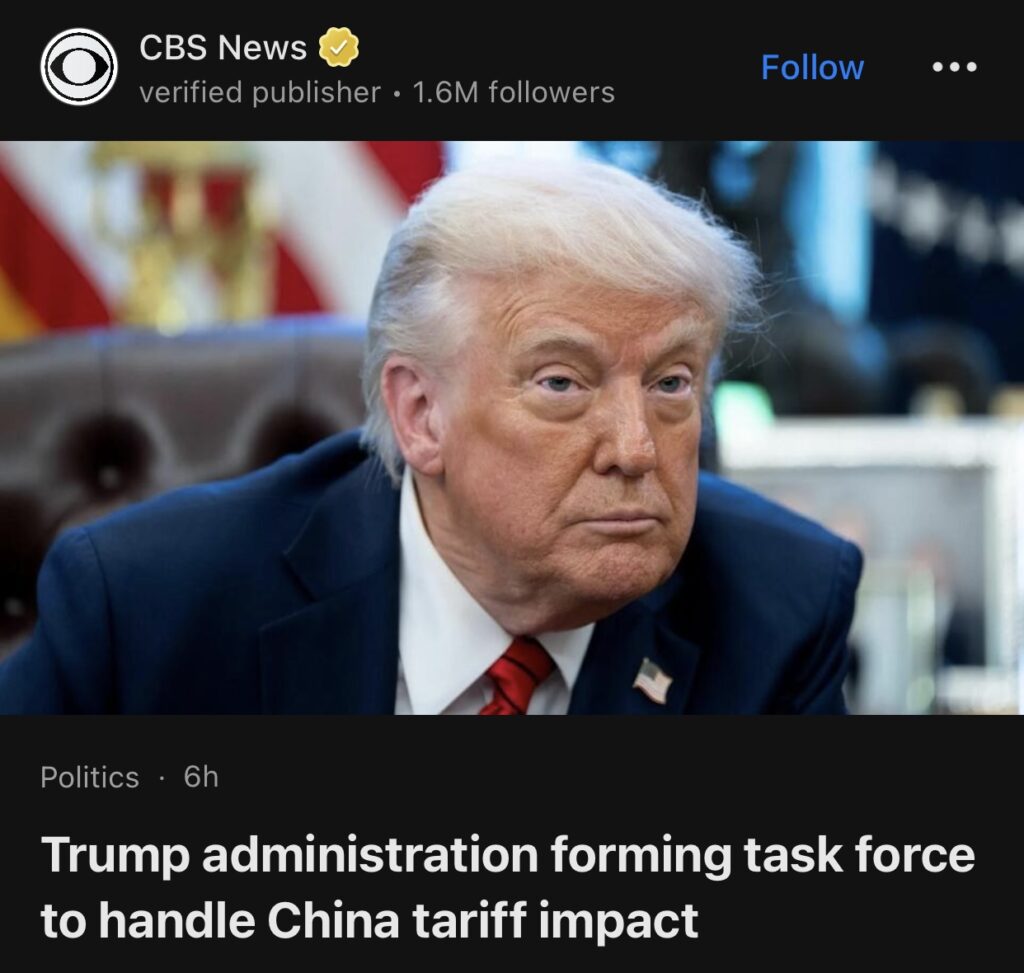Click the 6h timestamp
1024x973 pixels.
pos(201,777)
